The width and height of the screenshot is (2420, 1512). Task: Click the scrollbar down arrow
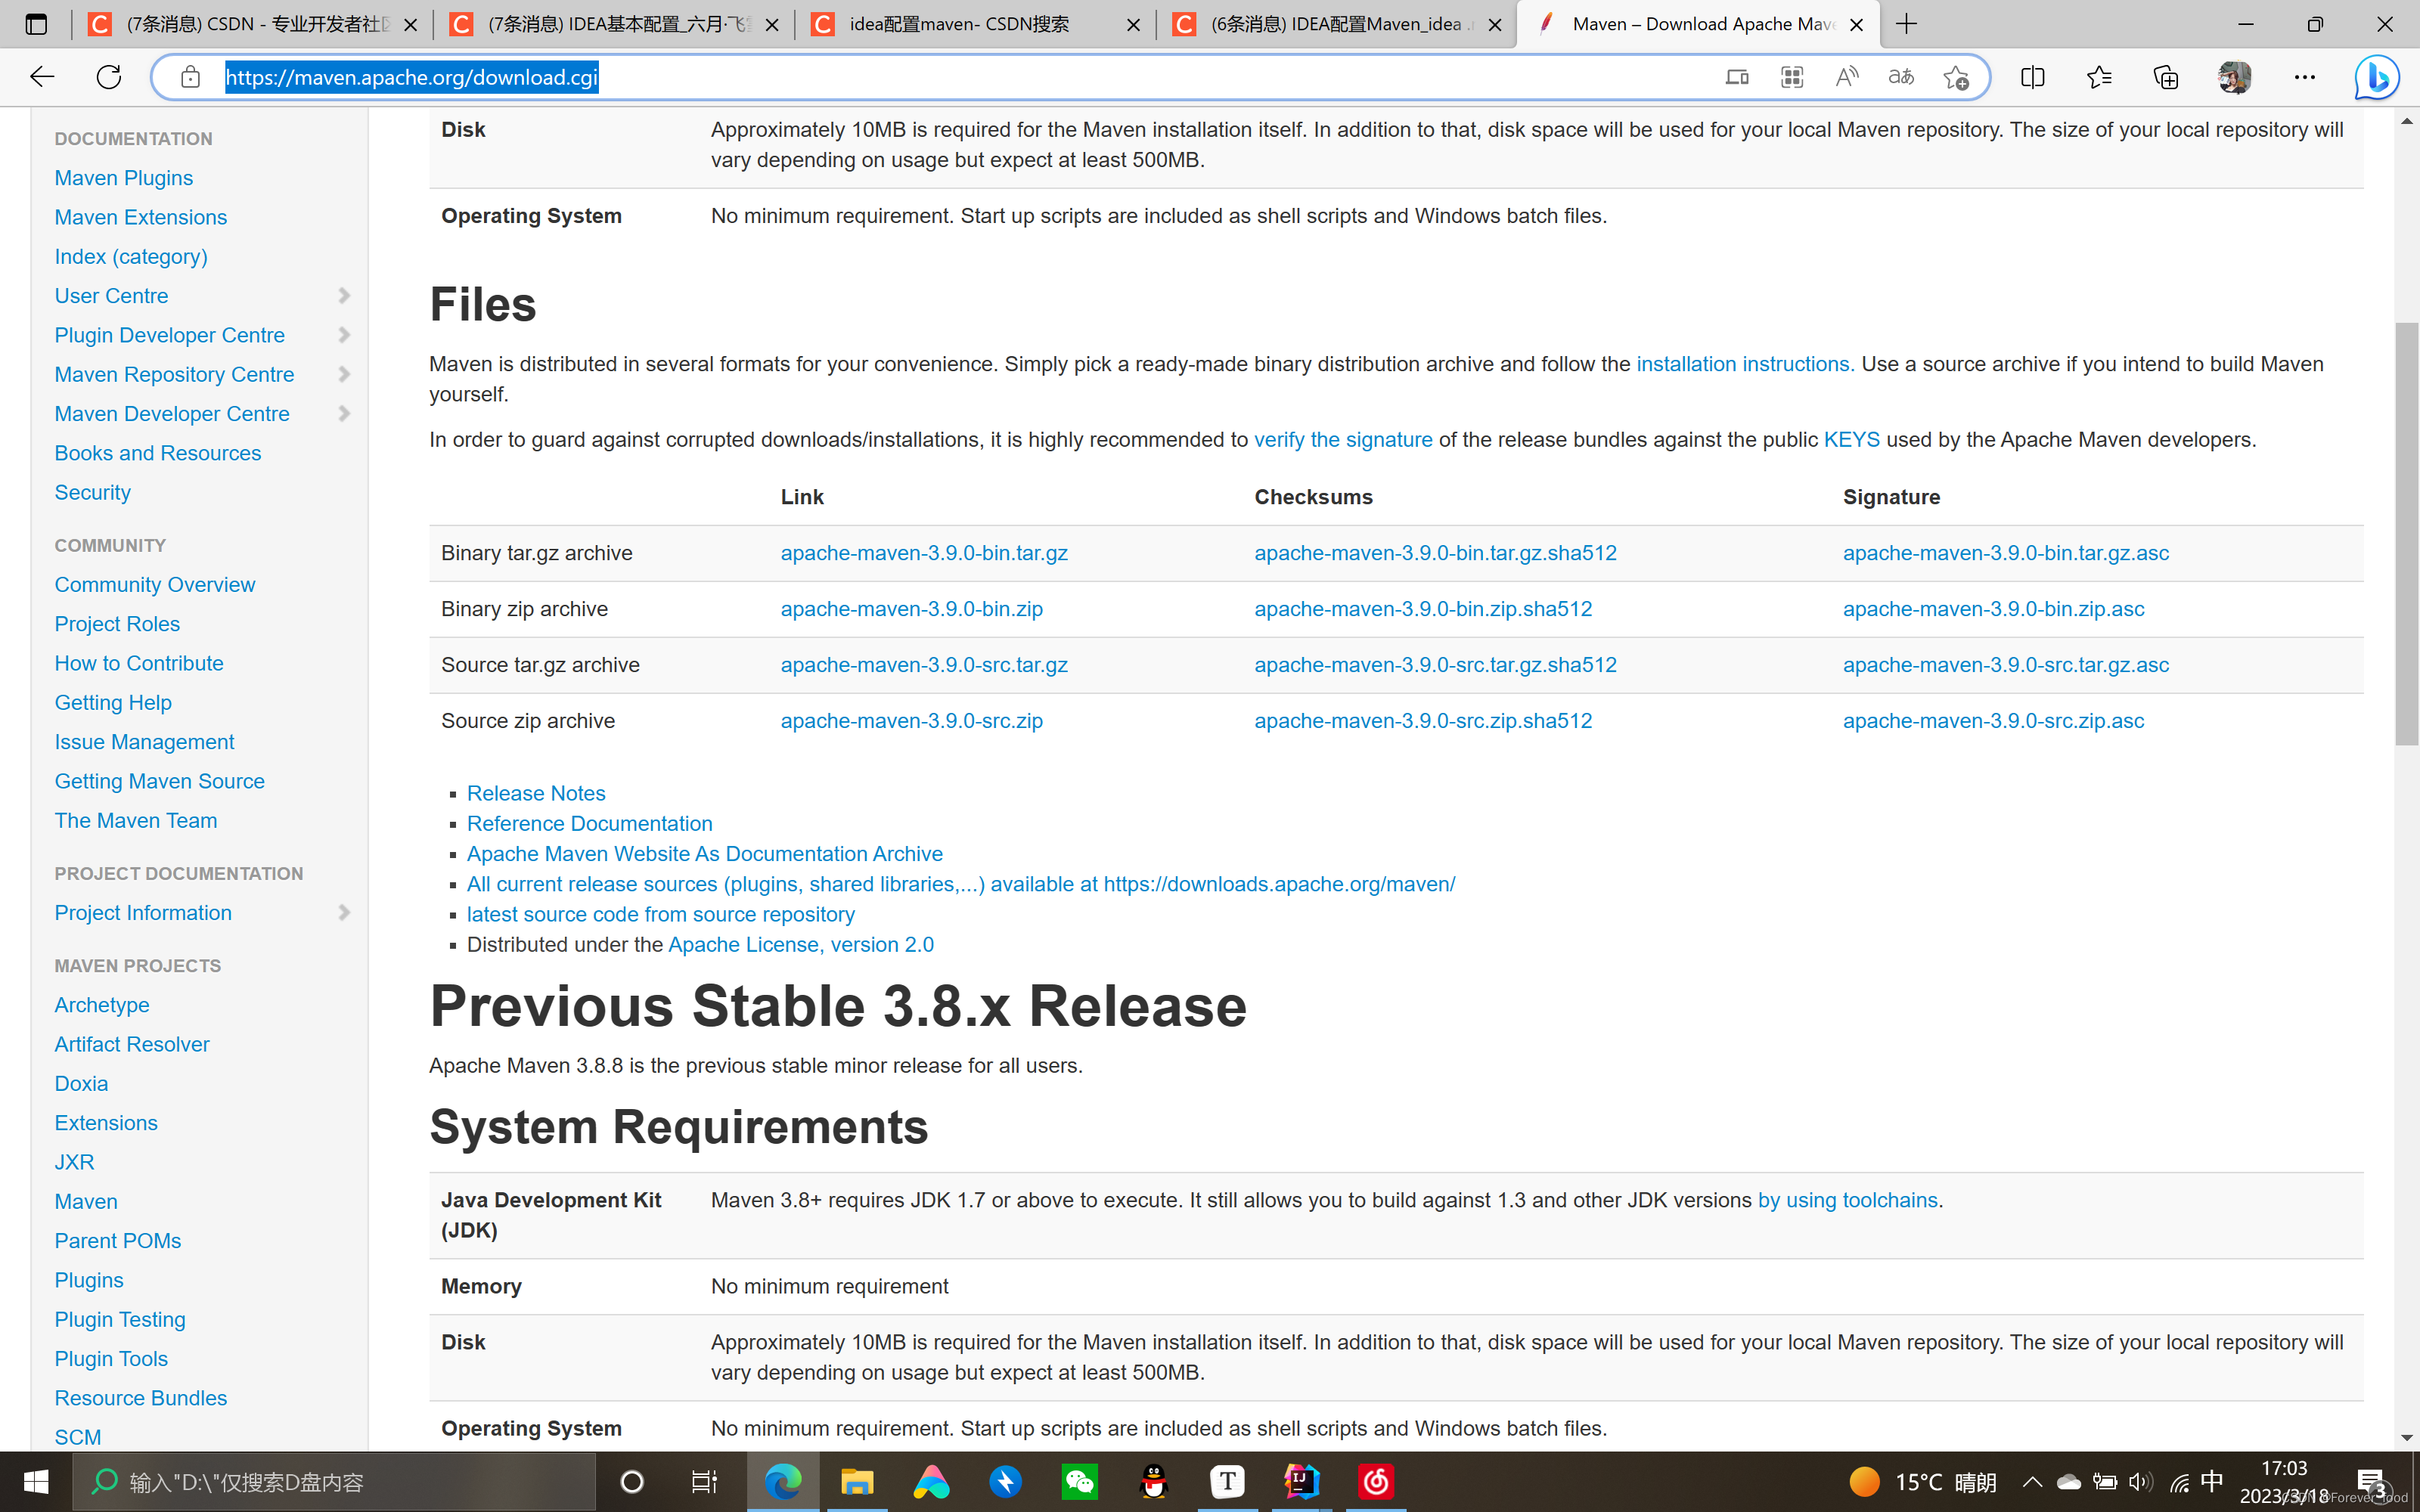tap(2406, 1438)
